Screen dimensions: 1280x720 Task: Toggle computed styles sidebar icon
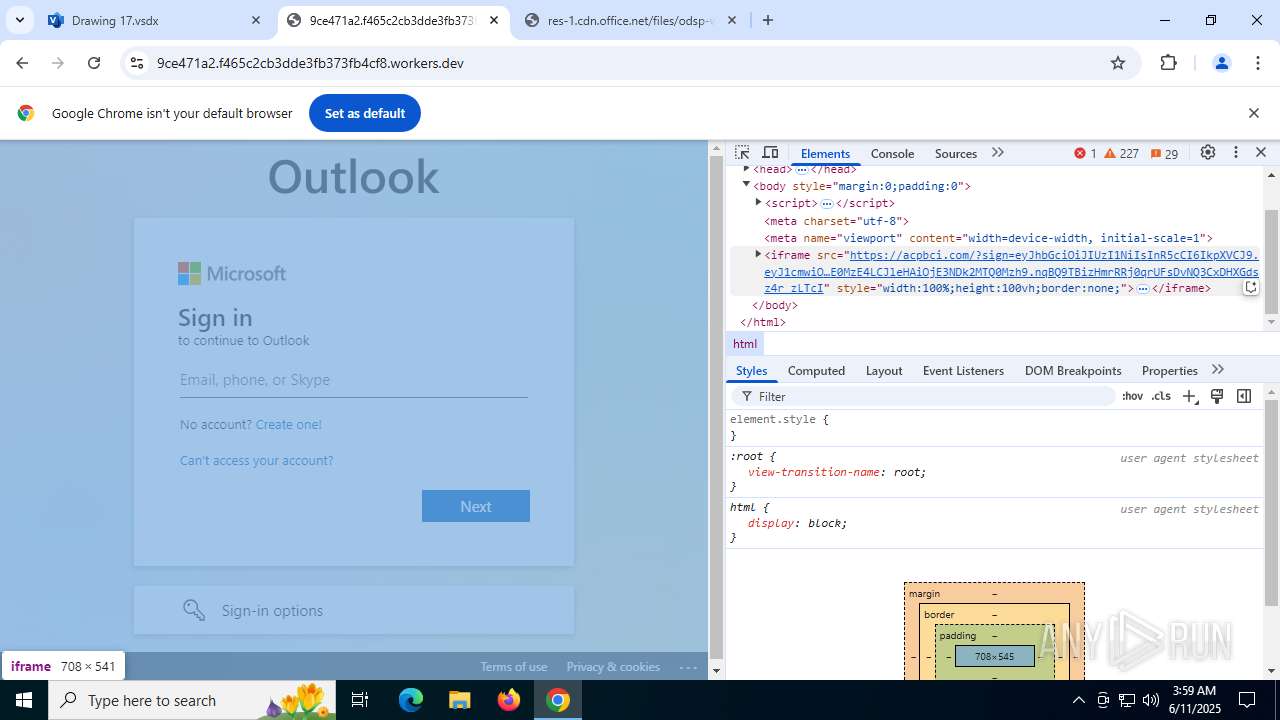coord(1244,396)
